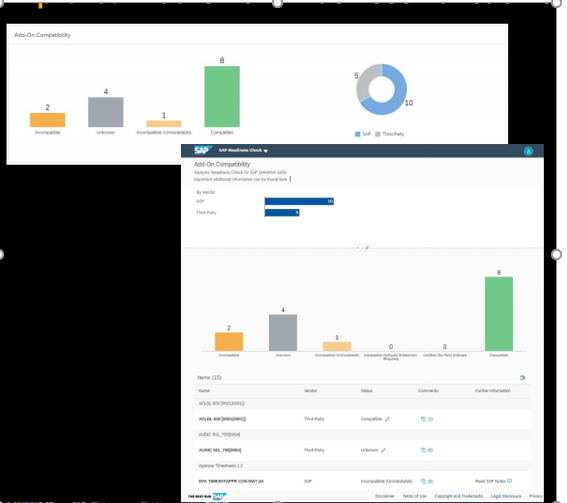This screenshot has height=503, width=567.
Task: Open the Legal Disclosure footer link
Action: [x=506, y=496]
